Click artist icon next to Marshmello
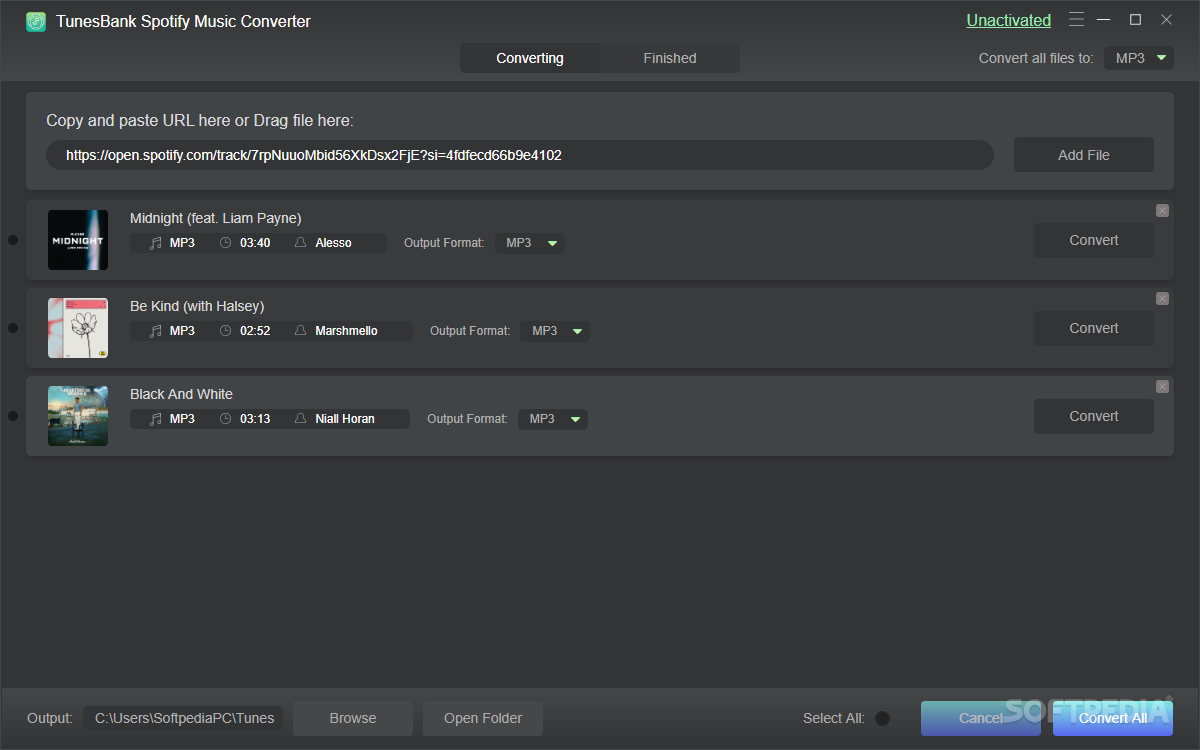The image size is (1200, 750). [x=300, y=331]
